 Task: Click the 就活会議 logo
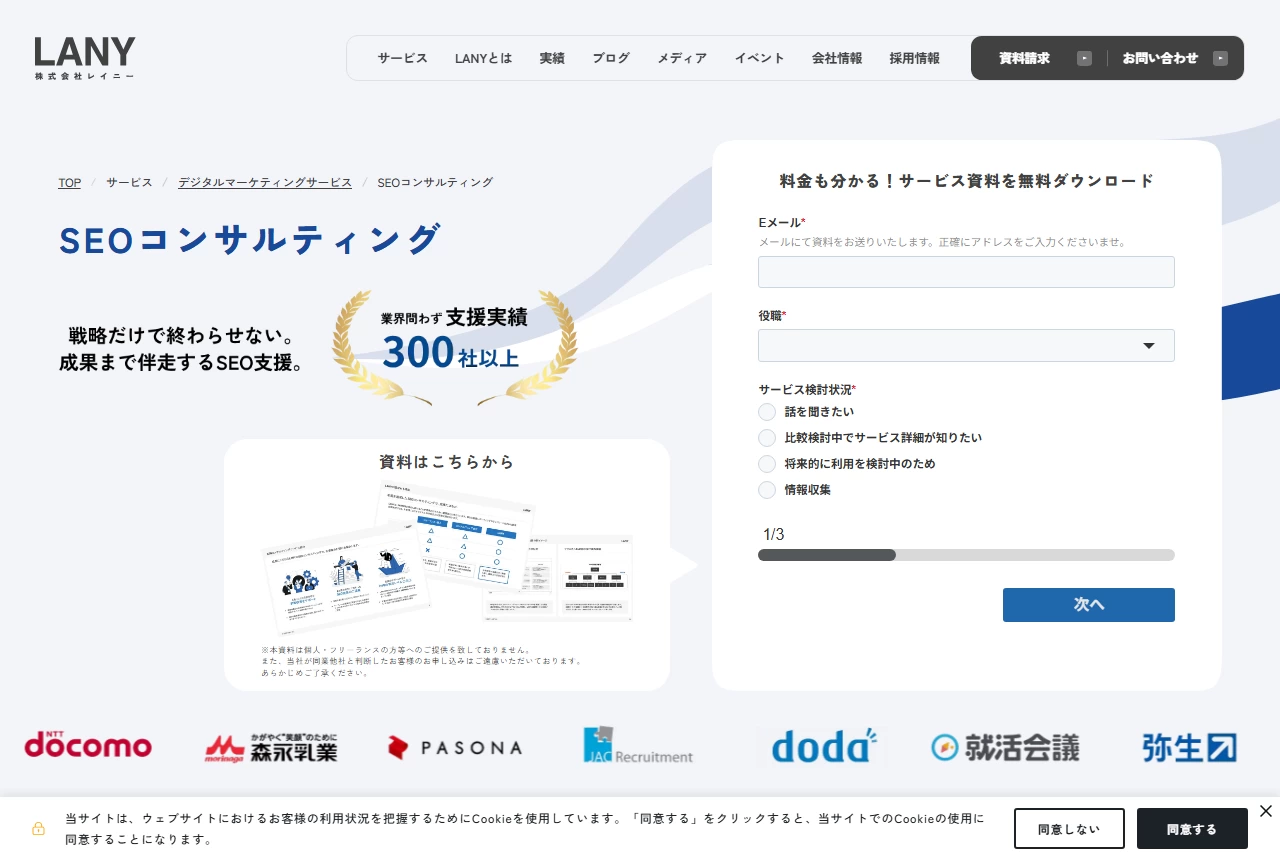(x=1005, y=747)
